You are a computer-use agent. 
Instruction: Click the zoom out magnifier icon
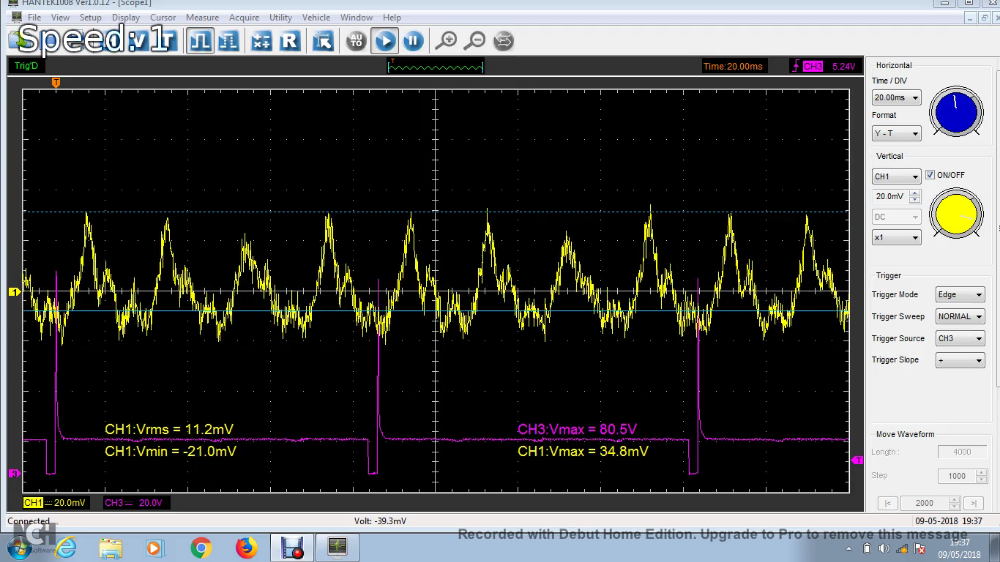tap(475, 41)
